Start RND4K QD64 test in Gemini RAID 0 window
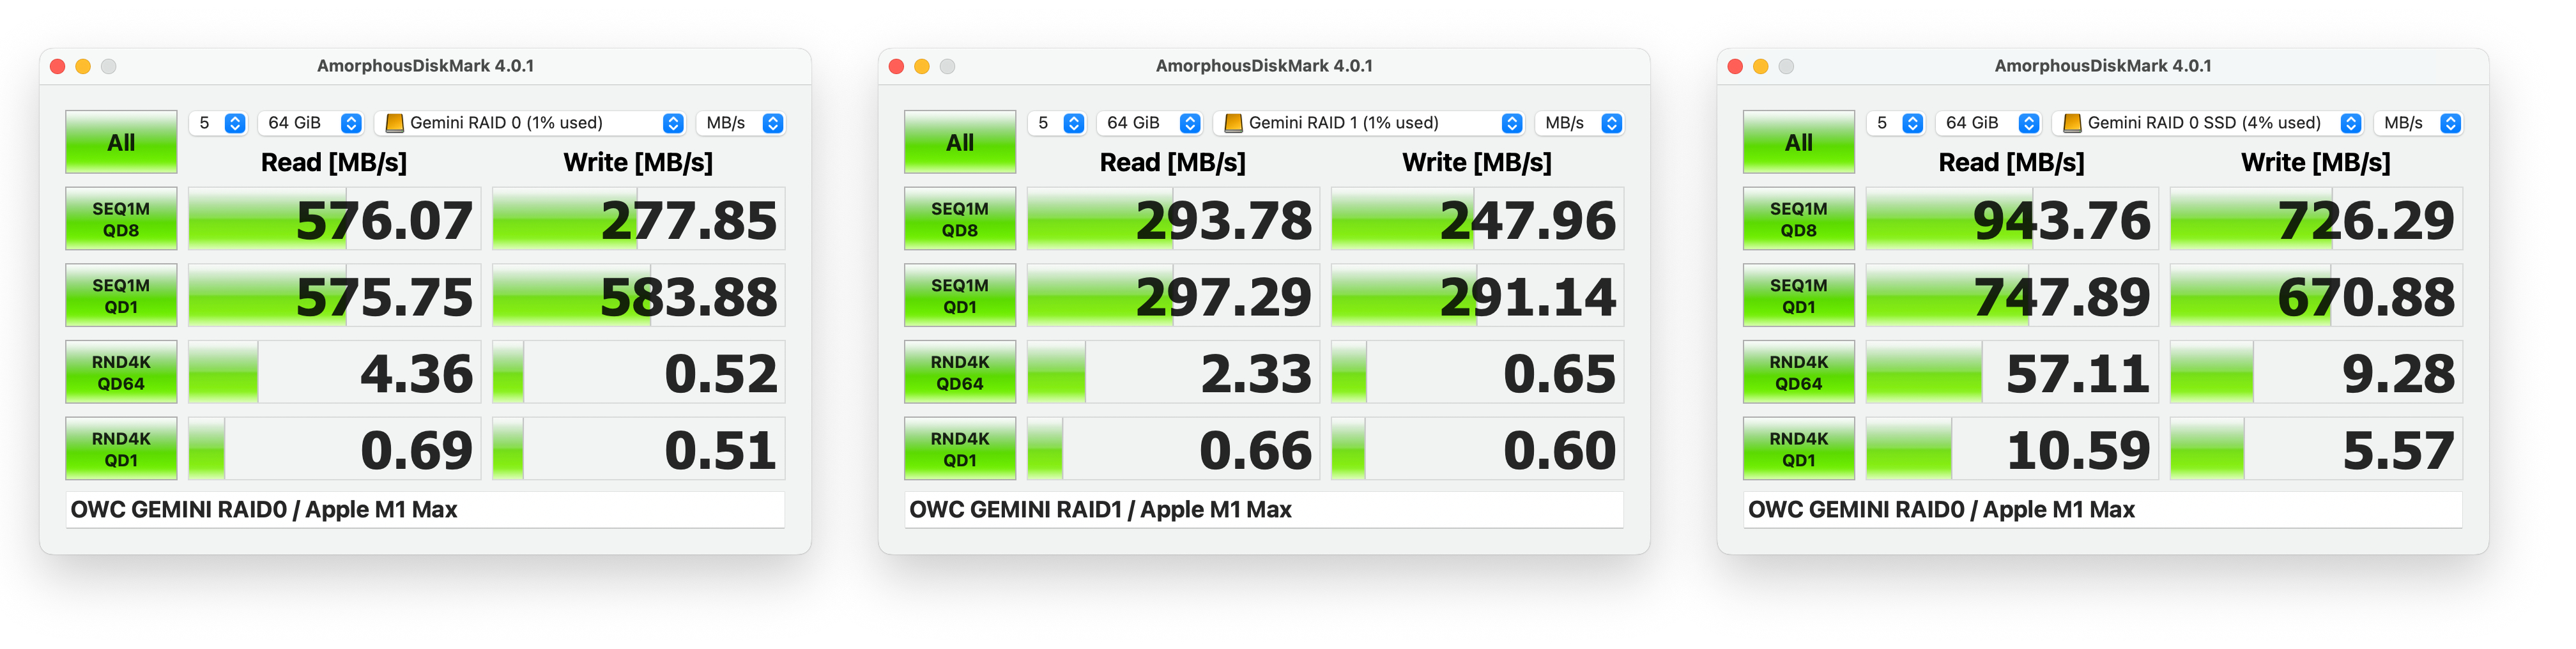 click(121, 372)
